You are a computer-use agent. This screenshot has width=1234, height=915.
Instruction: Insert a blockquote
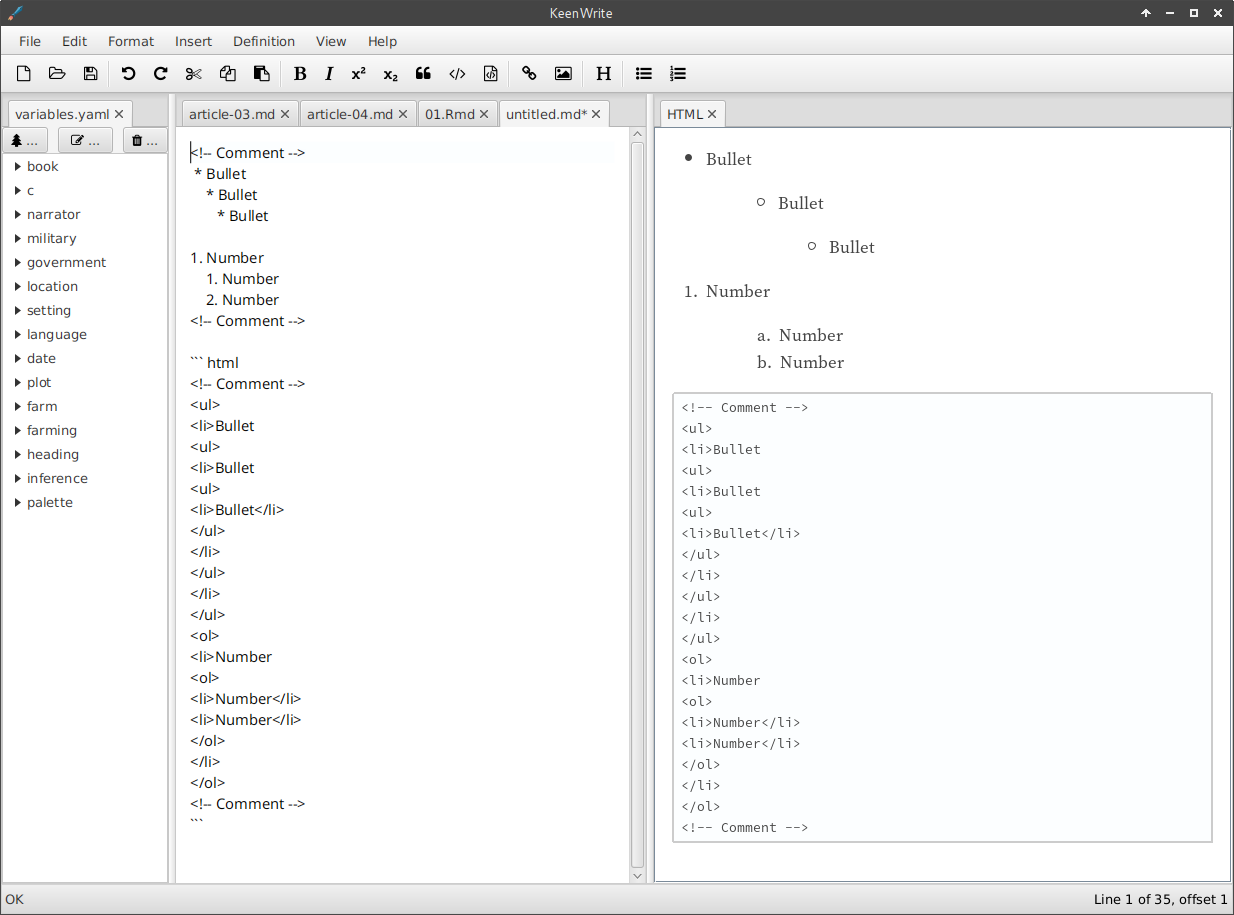(423, 73)
